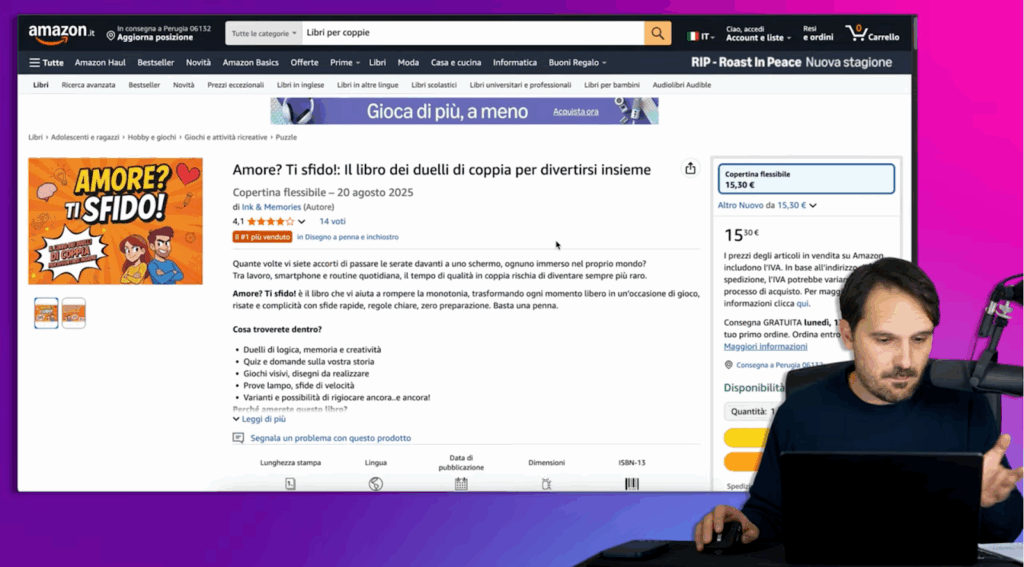The width and height of the screenshot is (1024, 567).
Task: Open the Carrello cart icon
Action: [x=872, y=33]
